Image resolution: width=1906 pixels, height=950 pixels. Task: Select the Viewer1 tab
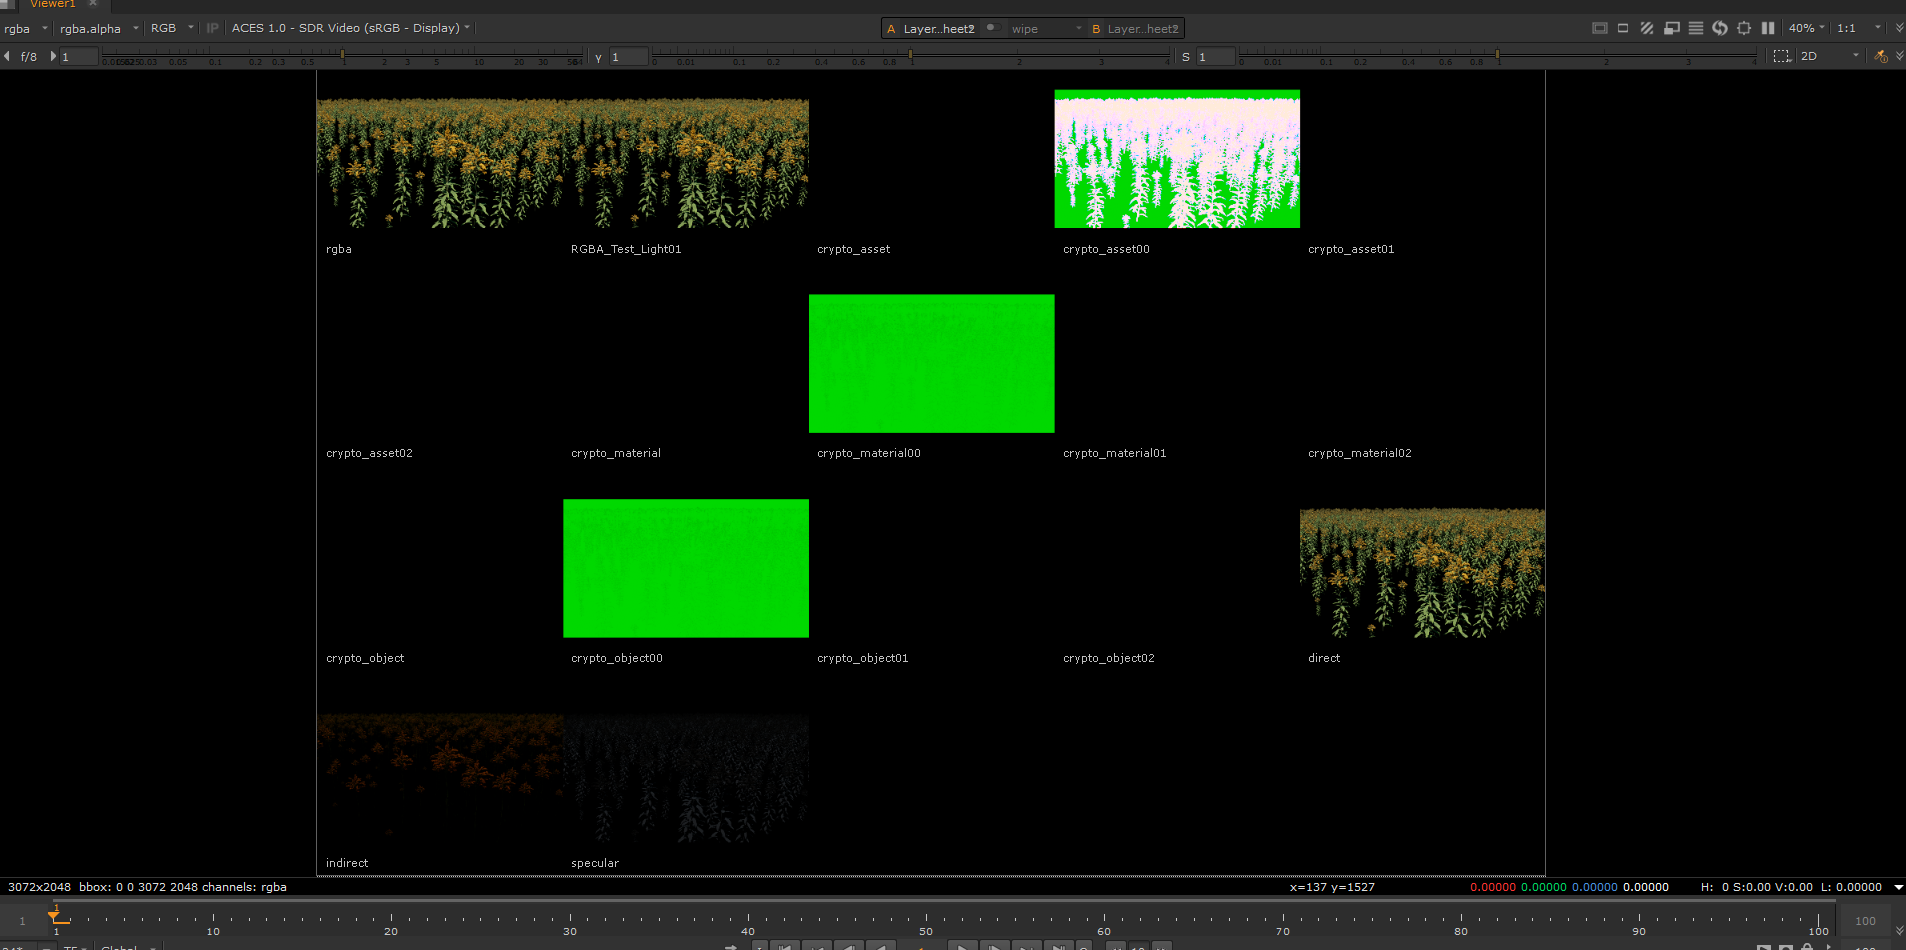point(53,4)
